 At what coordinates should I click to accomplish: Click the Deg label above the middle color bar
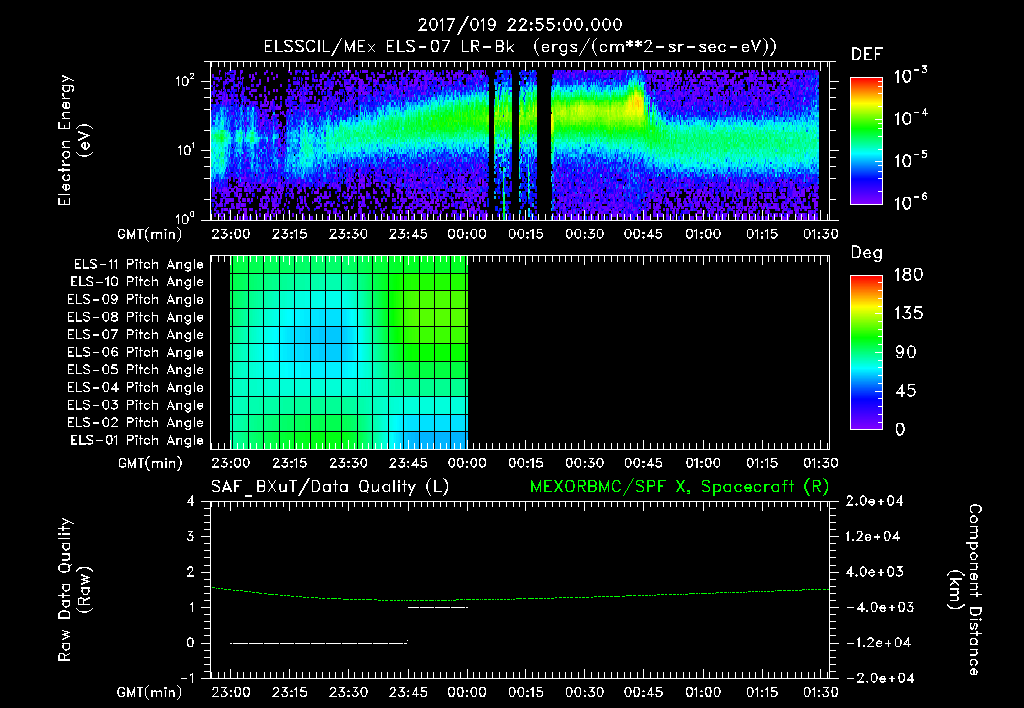click(867, 253)
